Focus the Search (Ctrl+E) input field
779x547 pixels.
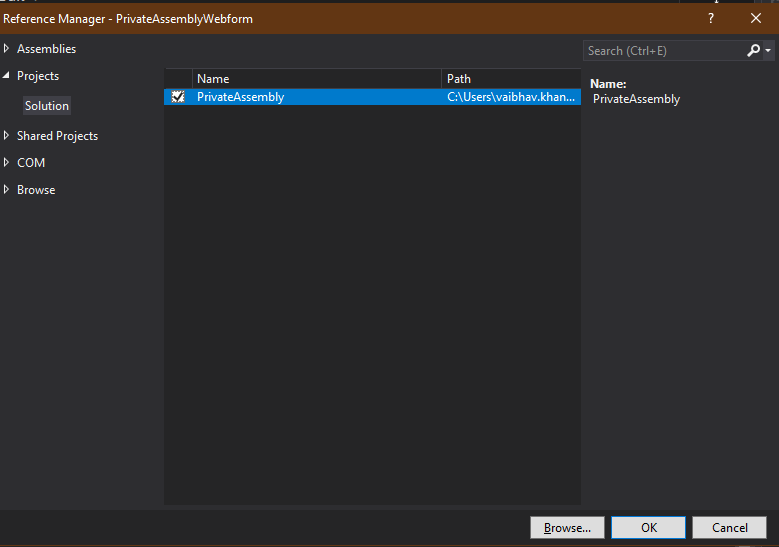pyautogui.click(x=662, y=50)
